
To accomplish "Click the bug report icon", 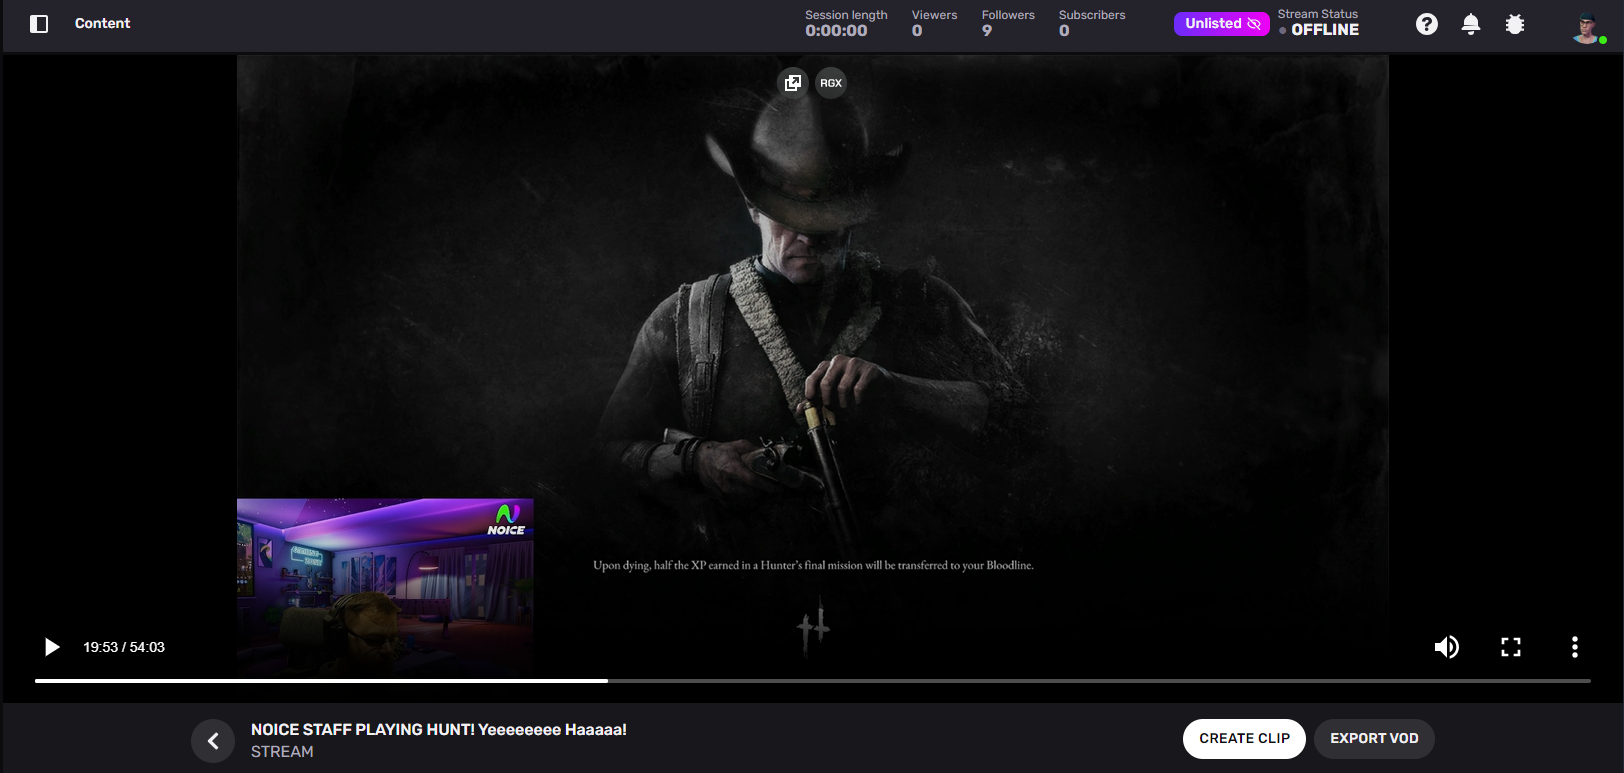I will coord(1515,24).
